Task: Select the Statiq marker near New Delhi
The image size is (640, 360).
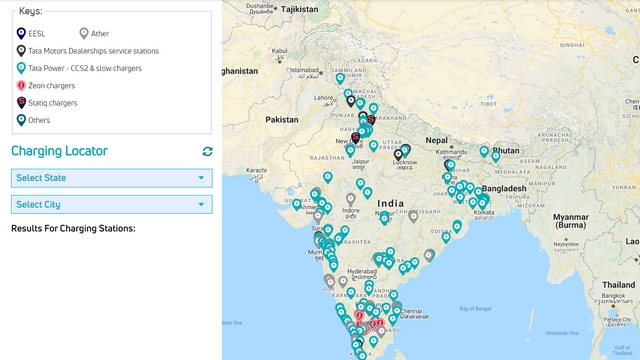Action: [356, 138]
